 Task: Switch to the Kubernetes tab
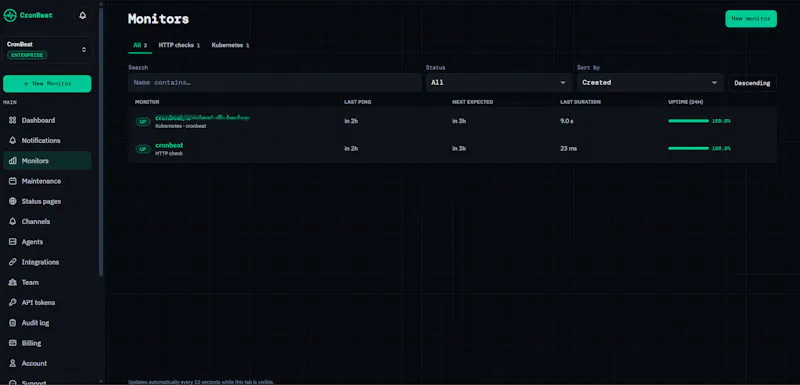(230, 45)
